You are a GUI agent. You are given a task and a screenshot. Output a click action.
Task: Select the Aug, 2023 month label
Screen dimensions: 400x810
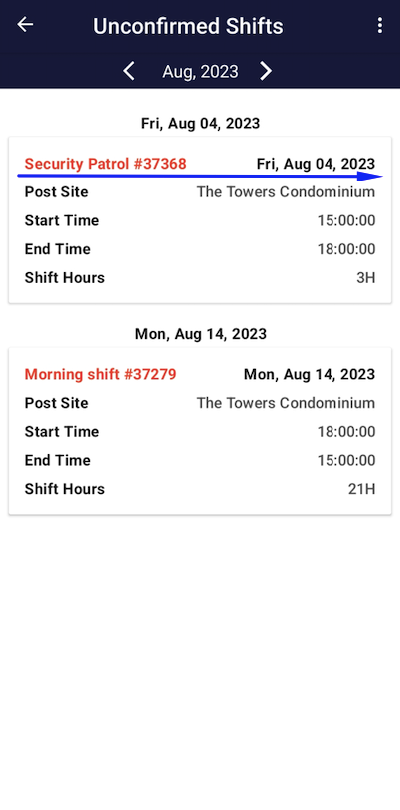coord(201,71)
